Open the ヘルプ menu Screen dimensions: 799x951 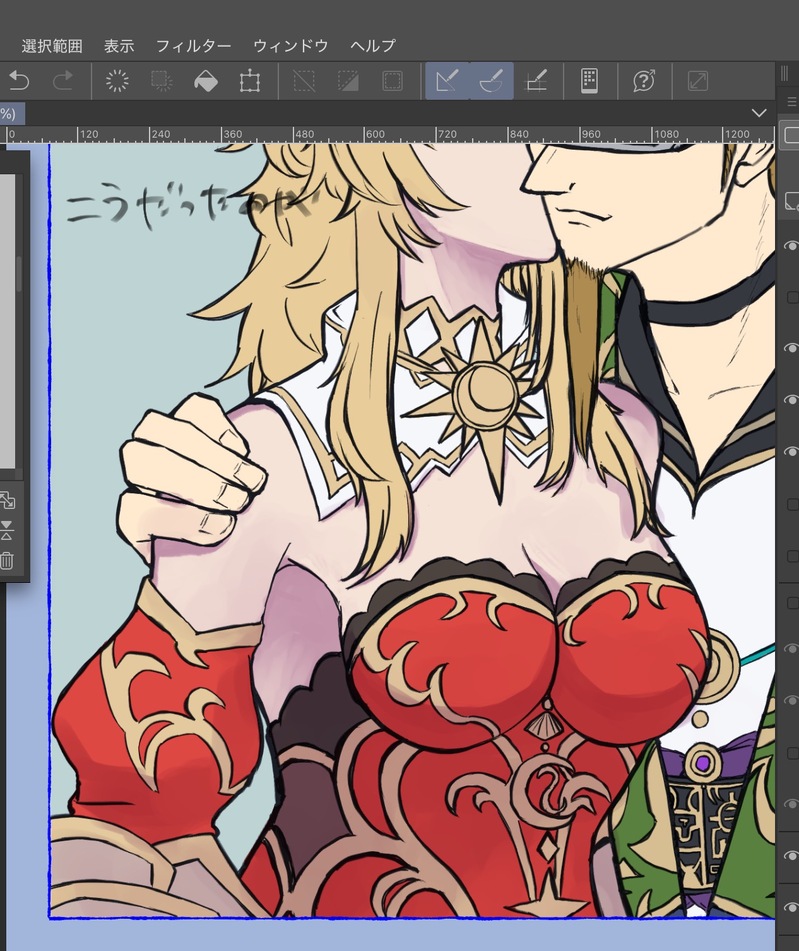(373, 46)
